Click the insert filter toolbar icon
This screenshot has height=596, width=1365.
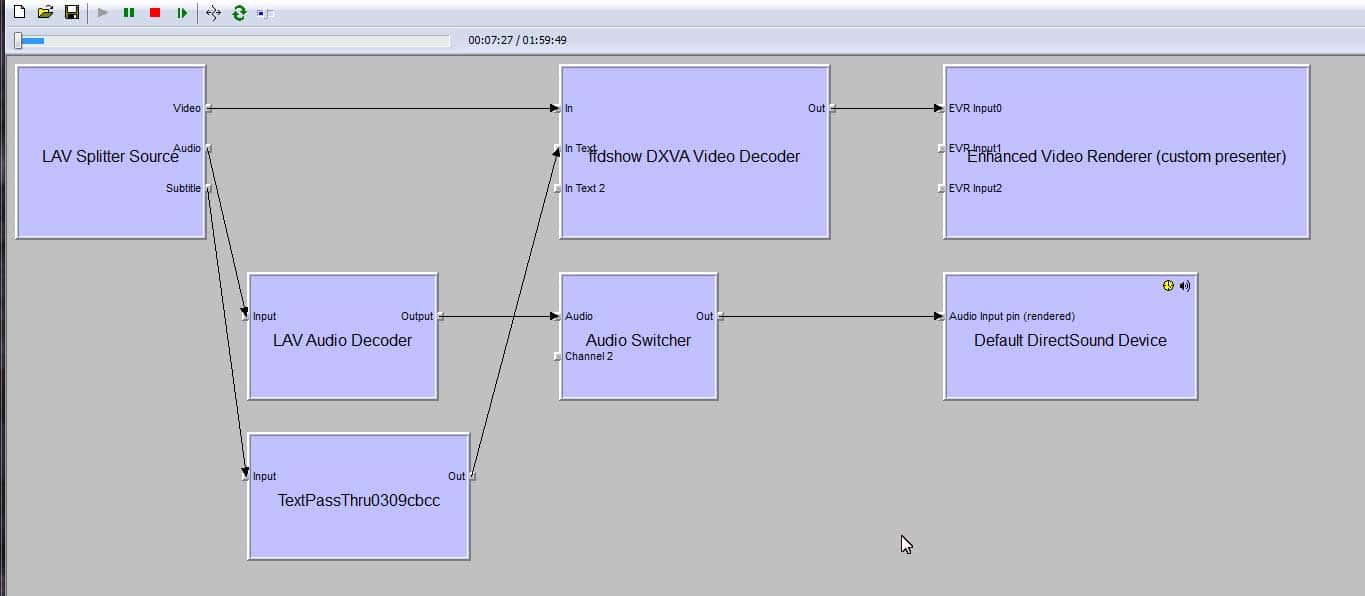(265, 13)
